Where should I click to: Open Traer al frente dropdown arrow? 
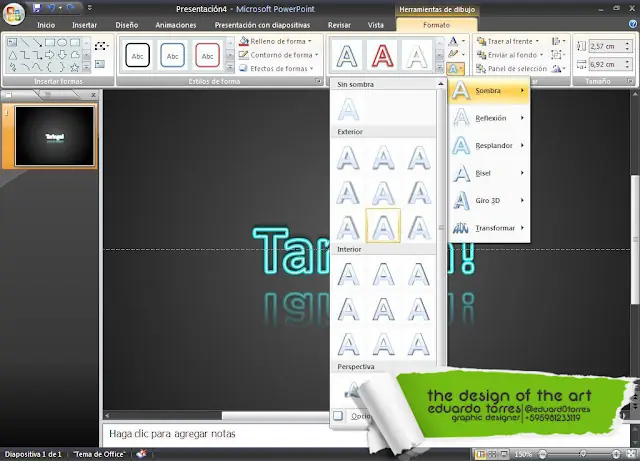537,41
